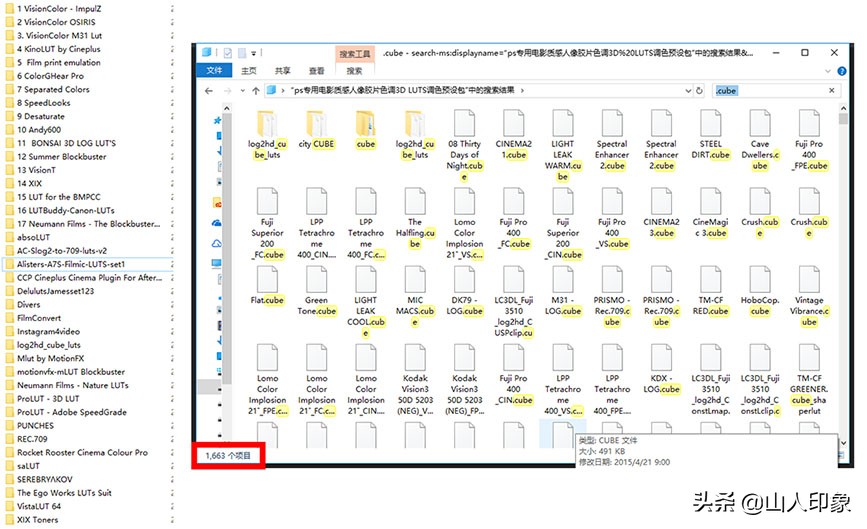Select the XIX Toners folder
This screenshot has height=529, width=867.
coord(32,520)
